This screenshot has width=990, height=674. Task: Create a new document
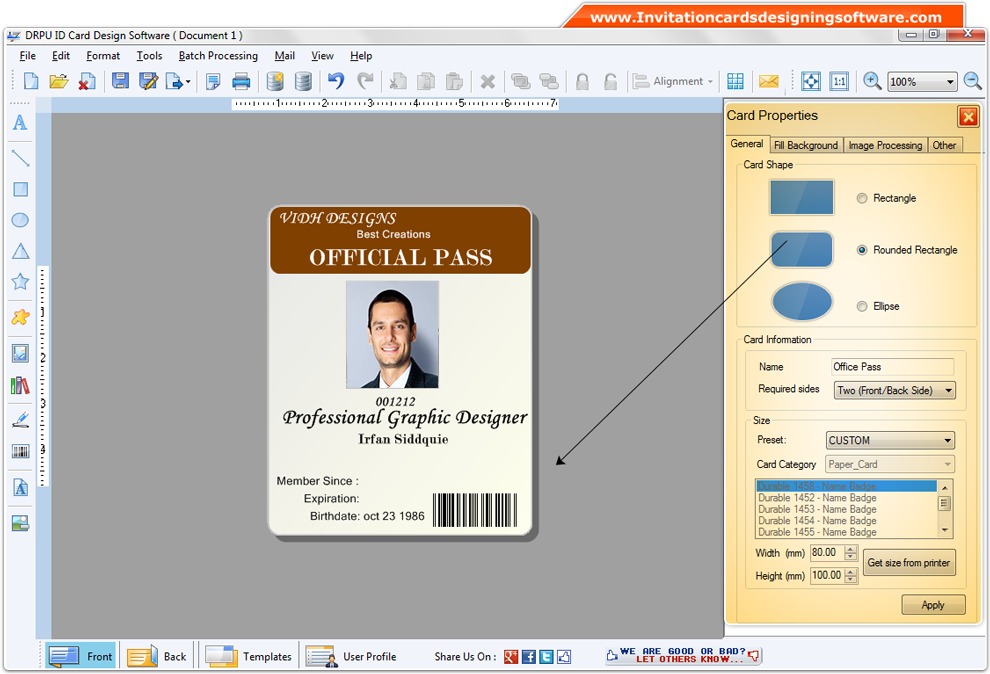point(30,81)
